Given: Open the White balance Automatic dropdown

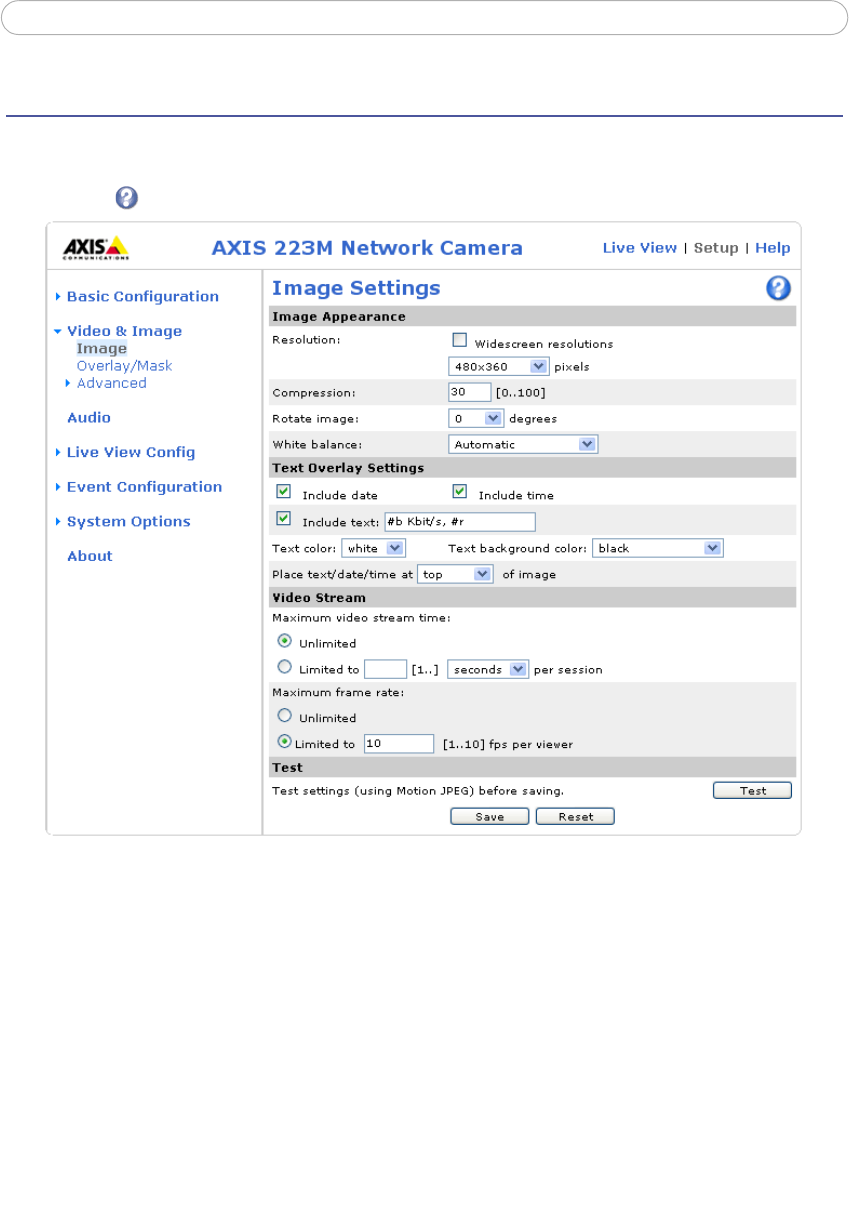Looking at the screenshot, I should tap(523, 444).
